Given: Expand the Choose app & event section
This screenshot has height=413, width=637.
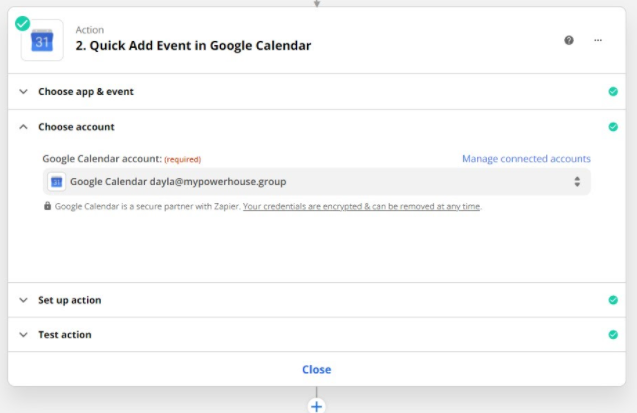Looking at the screenshot, I should (85, 92).
